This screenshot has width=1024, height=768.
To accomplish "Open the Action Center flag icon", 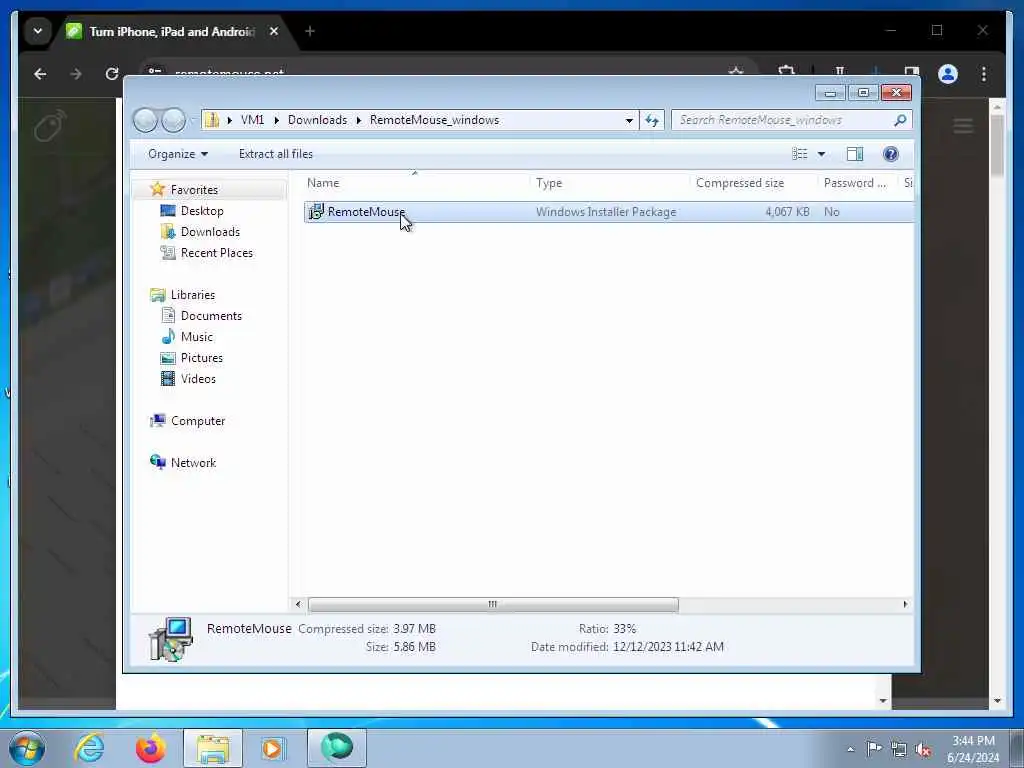I will pos(874,750).
